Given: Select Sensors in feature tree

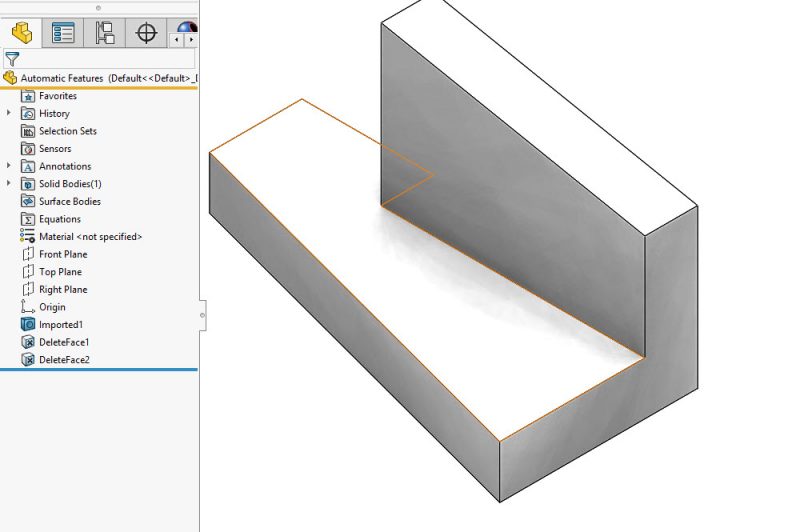Looking at the screenshot, I should [55, 149].
